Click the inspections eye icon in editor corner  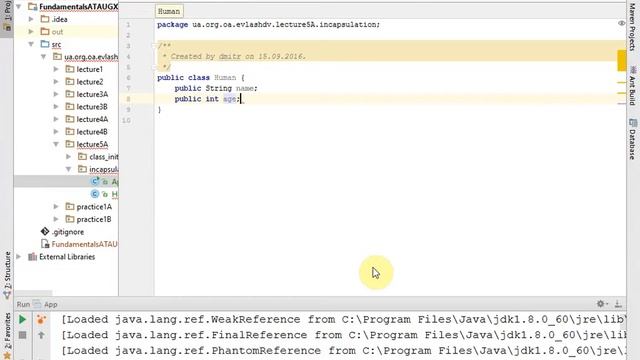[x=621, y=23]
